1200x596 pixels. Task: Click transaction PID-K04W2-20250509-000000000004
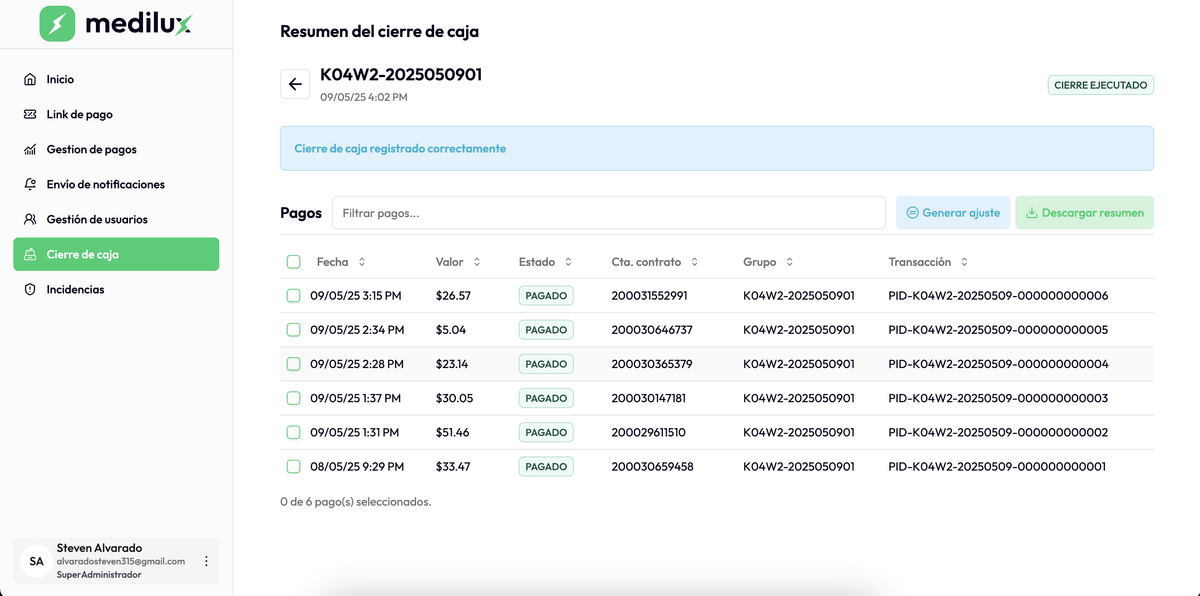998,364
